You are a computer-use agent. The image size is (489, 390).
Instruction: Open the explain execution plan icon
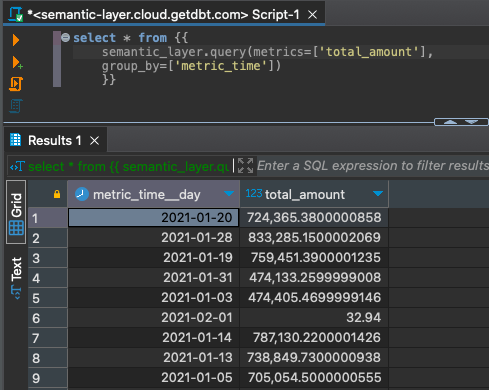pyautogui.click(x=16, y=106)
